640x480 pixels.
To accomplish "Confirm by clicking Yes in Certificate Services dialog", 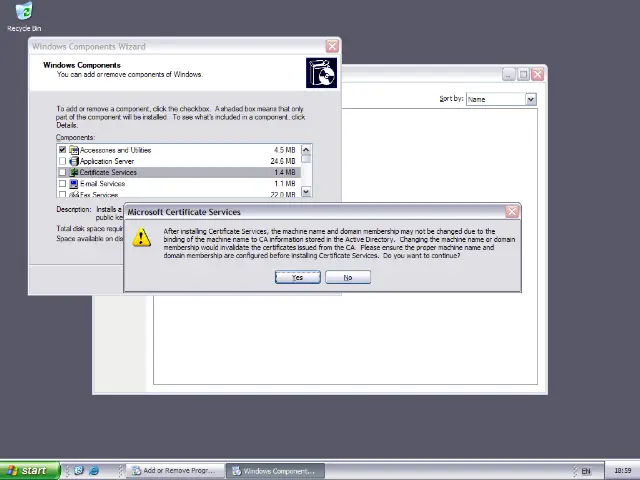I will pyautogui.click(x=298, y=277).
